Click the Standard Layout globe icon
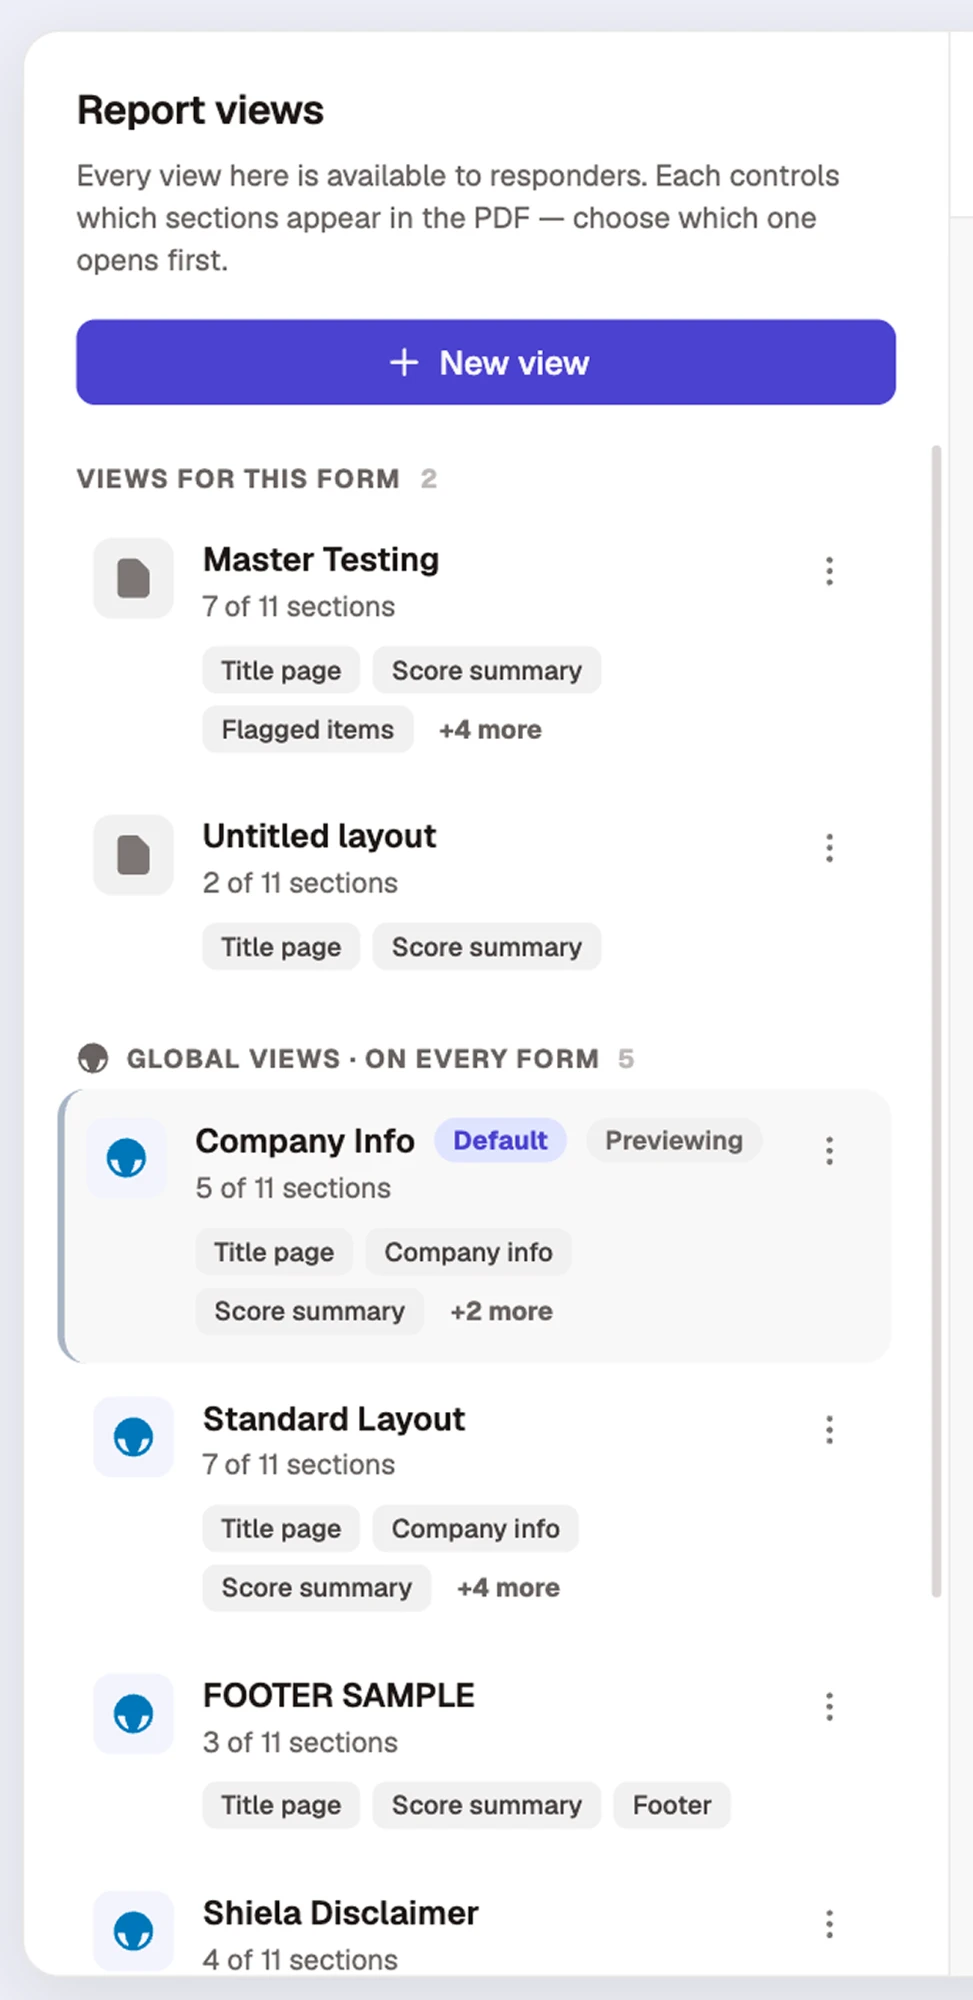Viewport: 973px width, 2000px height. click(134, 1437)
